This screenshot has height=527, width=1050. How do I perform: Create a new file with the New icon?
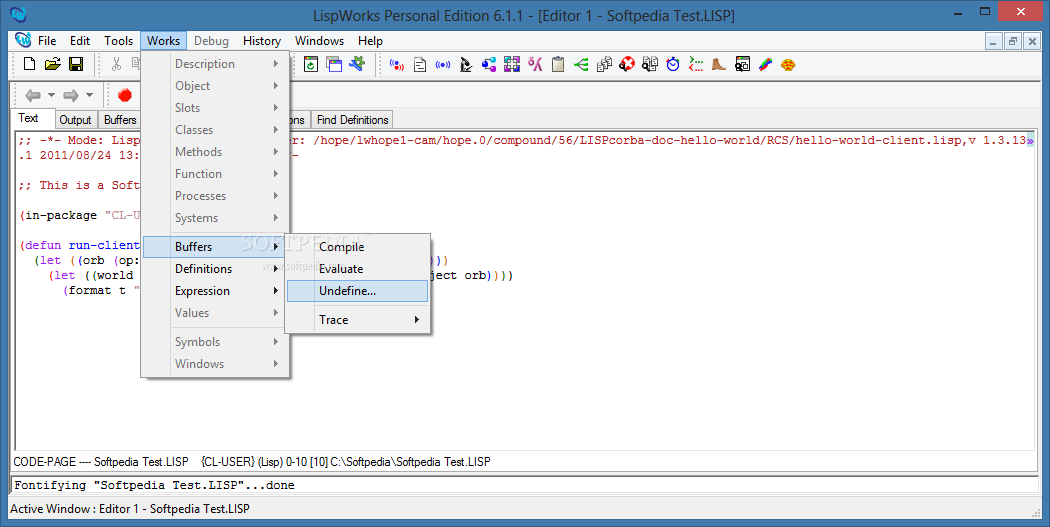pyautogui.click(x=29, y=64)
